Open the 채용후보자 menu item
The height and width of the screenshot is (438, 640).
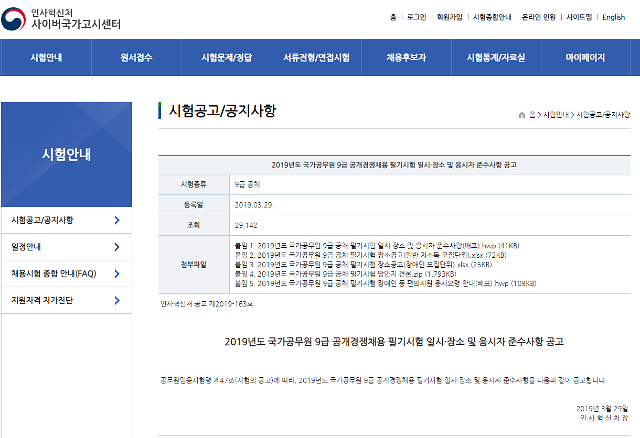click(x=406, y=58)
